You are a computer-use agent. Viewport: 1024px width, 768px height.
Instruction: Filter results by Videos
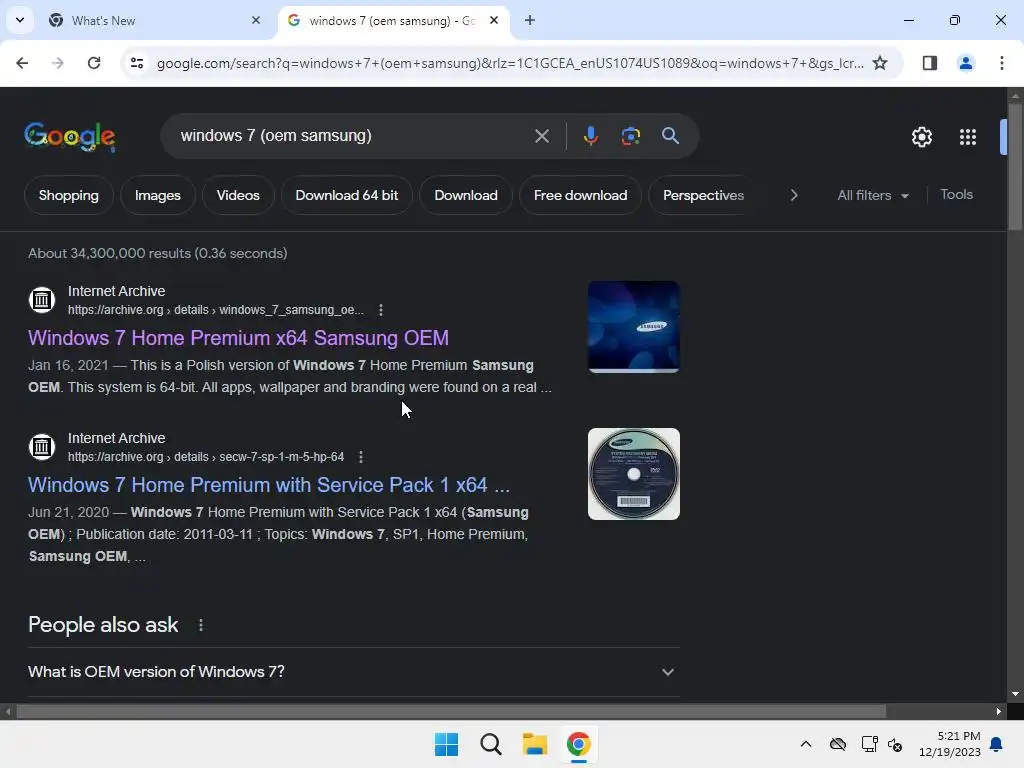click(x=238, y=195)
